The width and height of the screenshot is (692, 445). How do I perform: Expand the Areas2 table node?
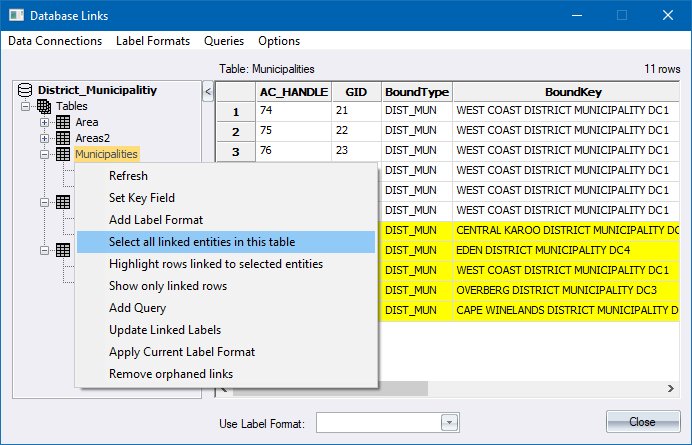click(x=45, y=138)
